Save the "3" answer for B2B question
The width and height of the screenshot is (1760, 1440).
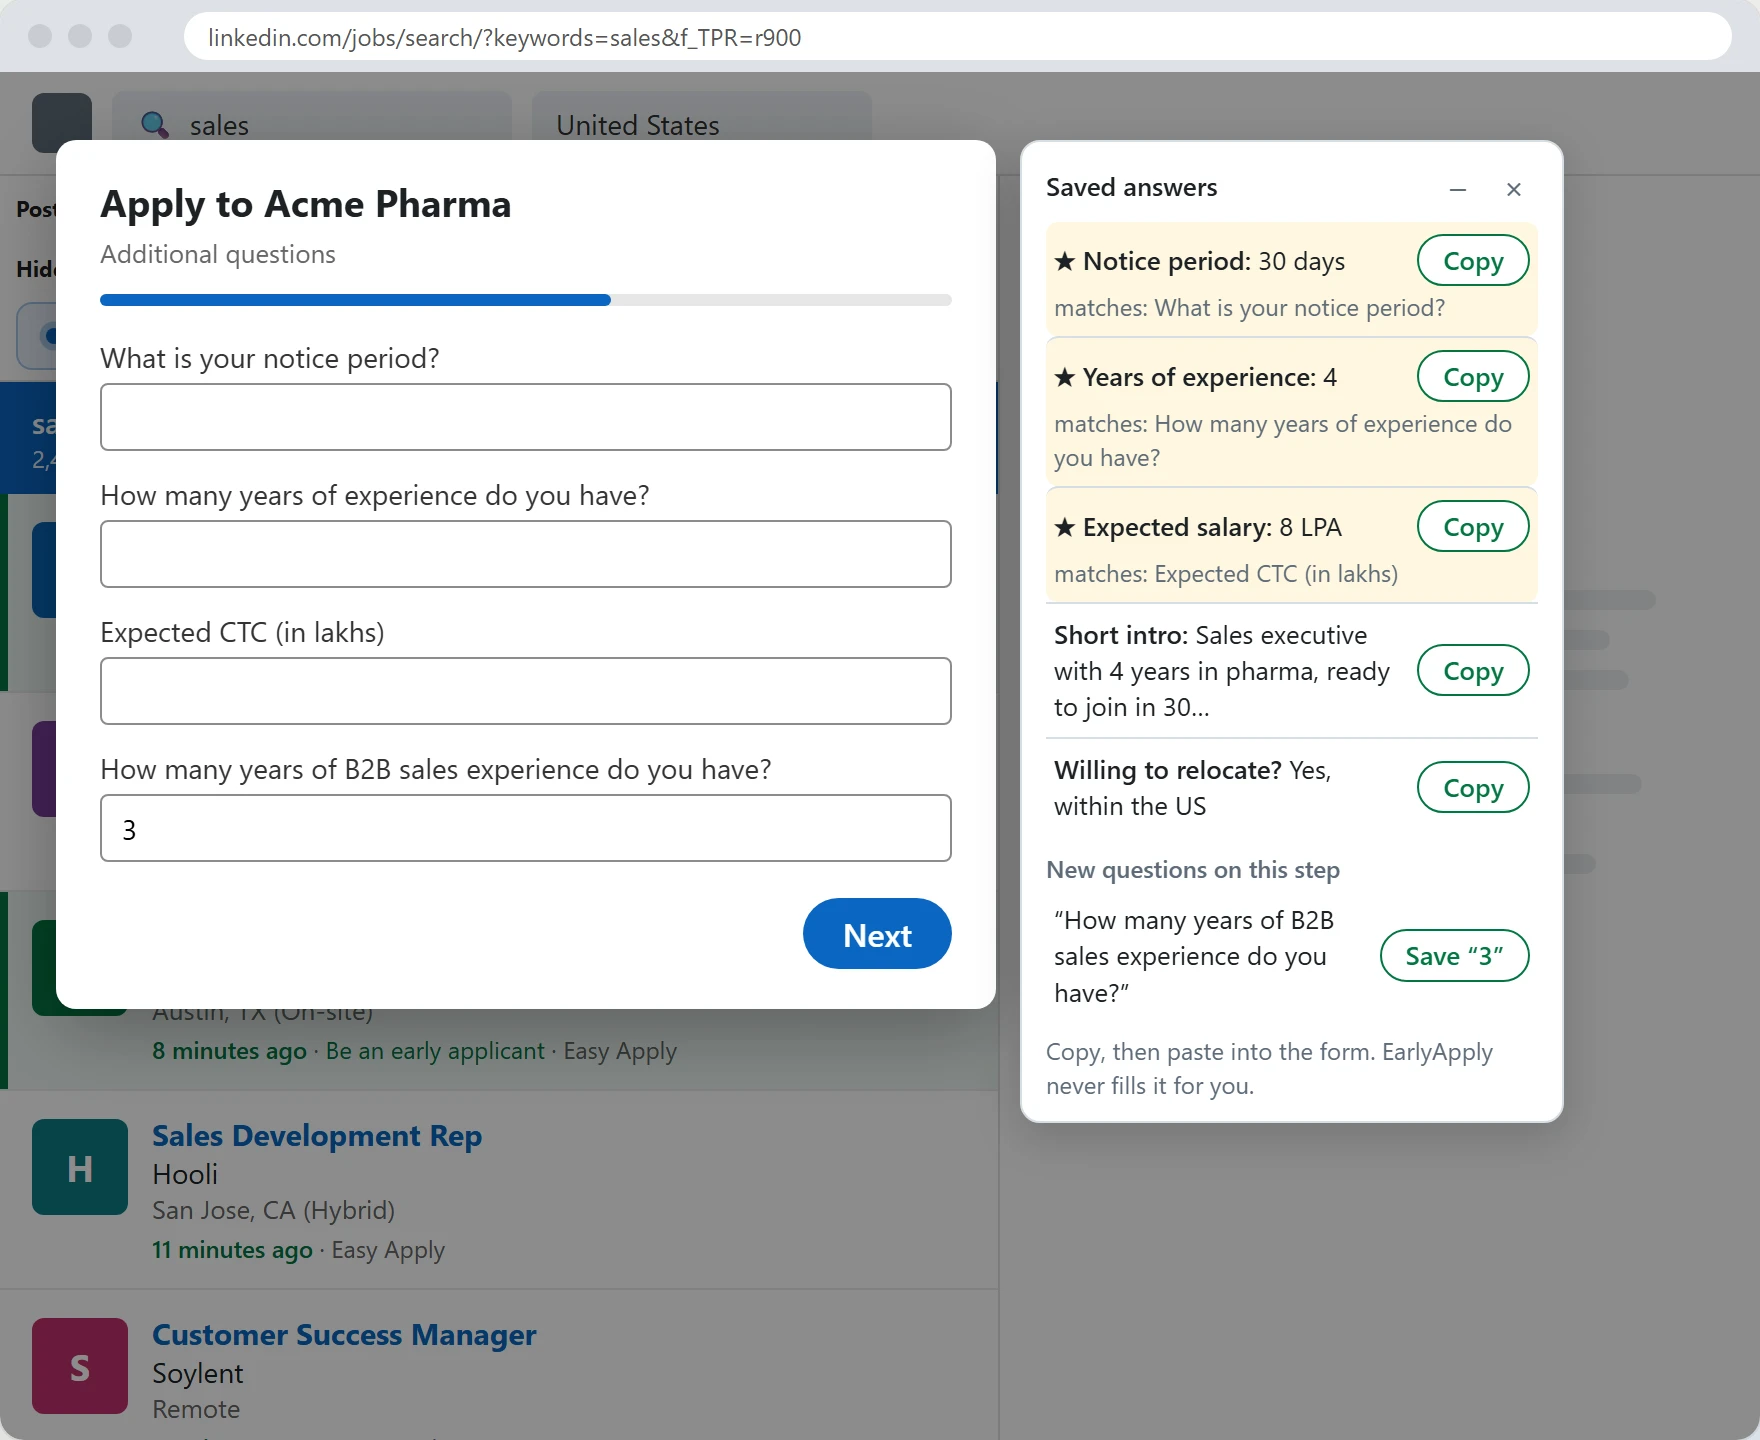[1454, 956]
